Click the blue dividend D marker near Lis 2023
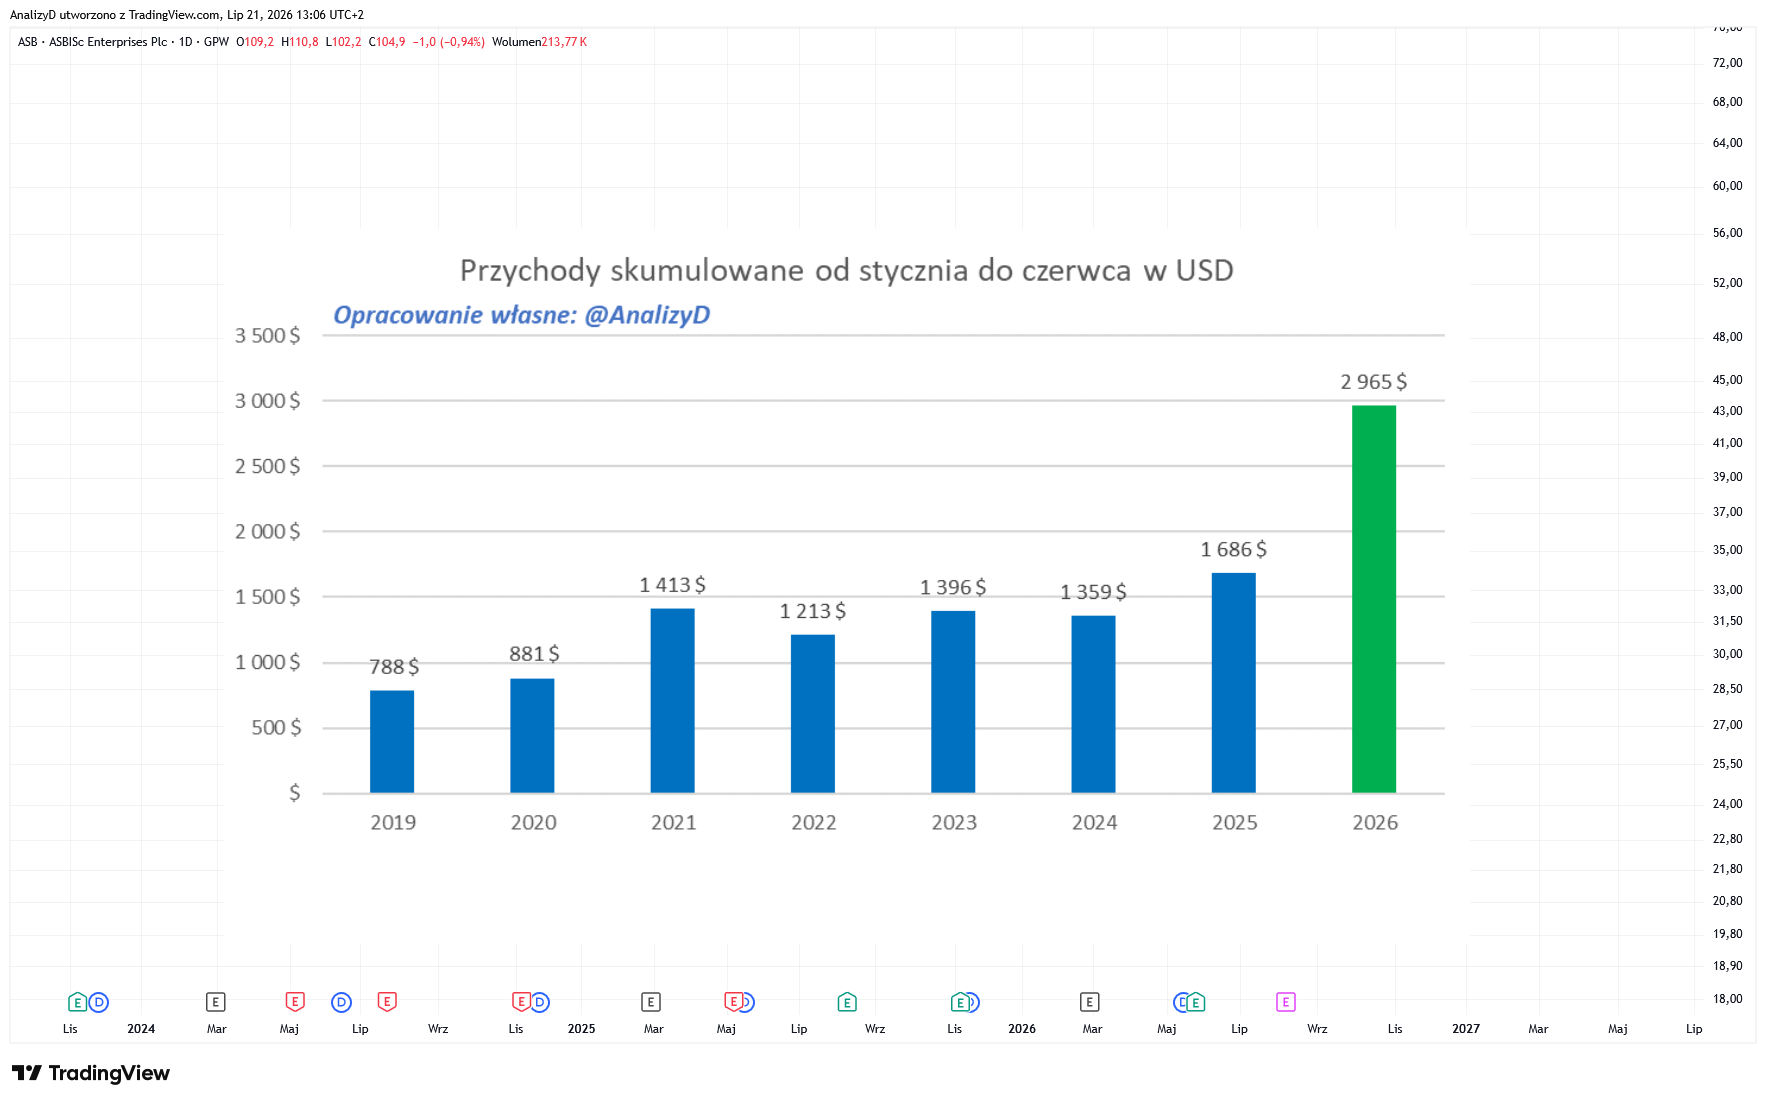This screenshot has width=1766, height=1103. pyautogui.click(x=99, y=1002)
